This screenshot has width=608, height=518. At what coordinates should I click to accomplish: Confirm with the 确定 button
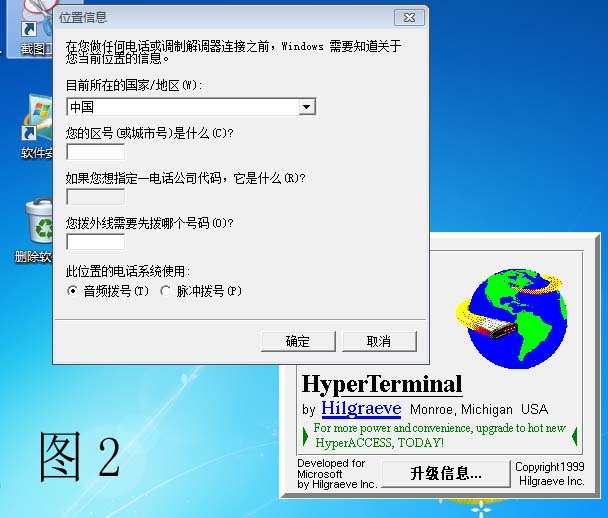pyautogui.click(x=298, y=341)
